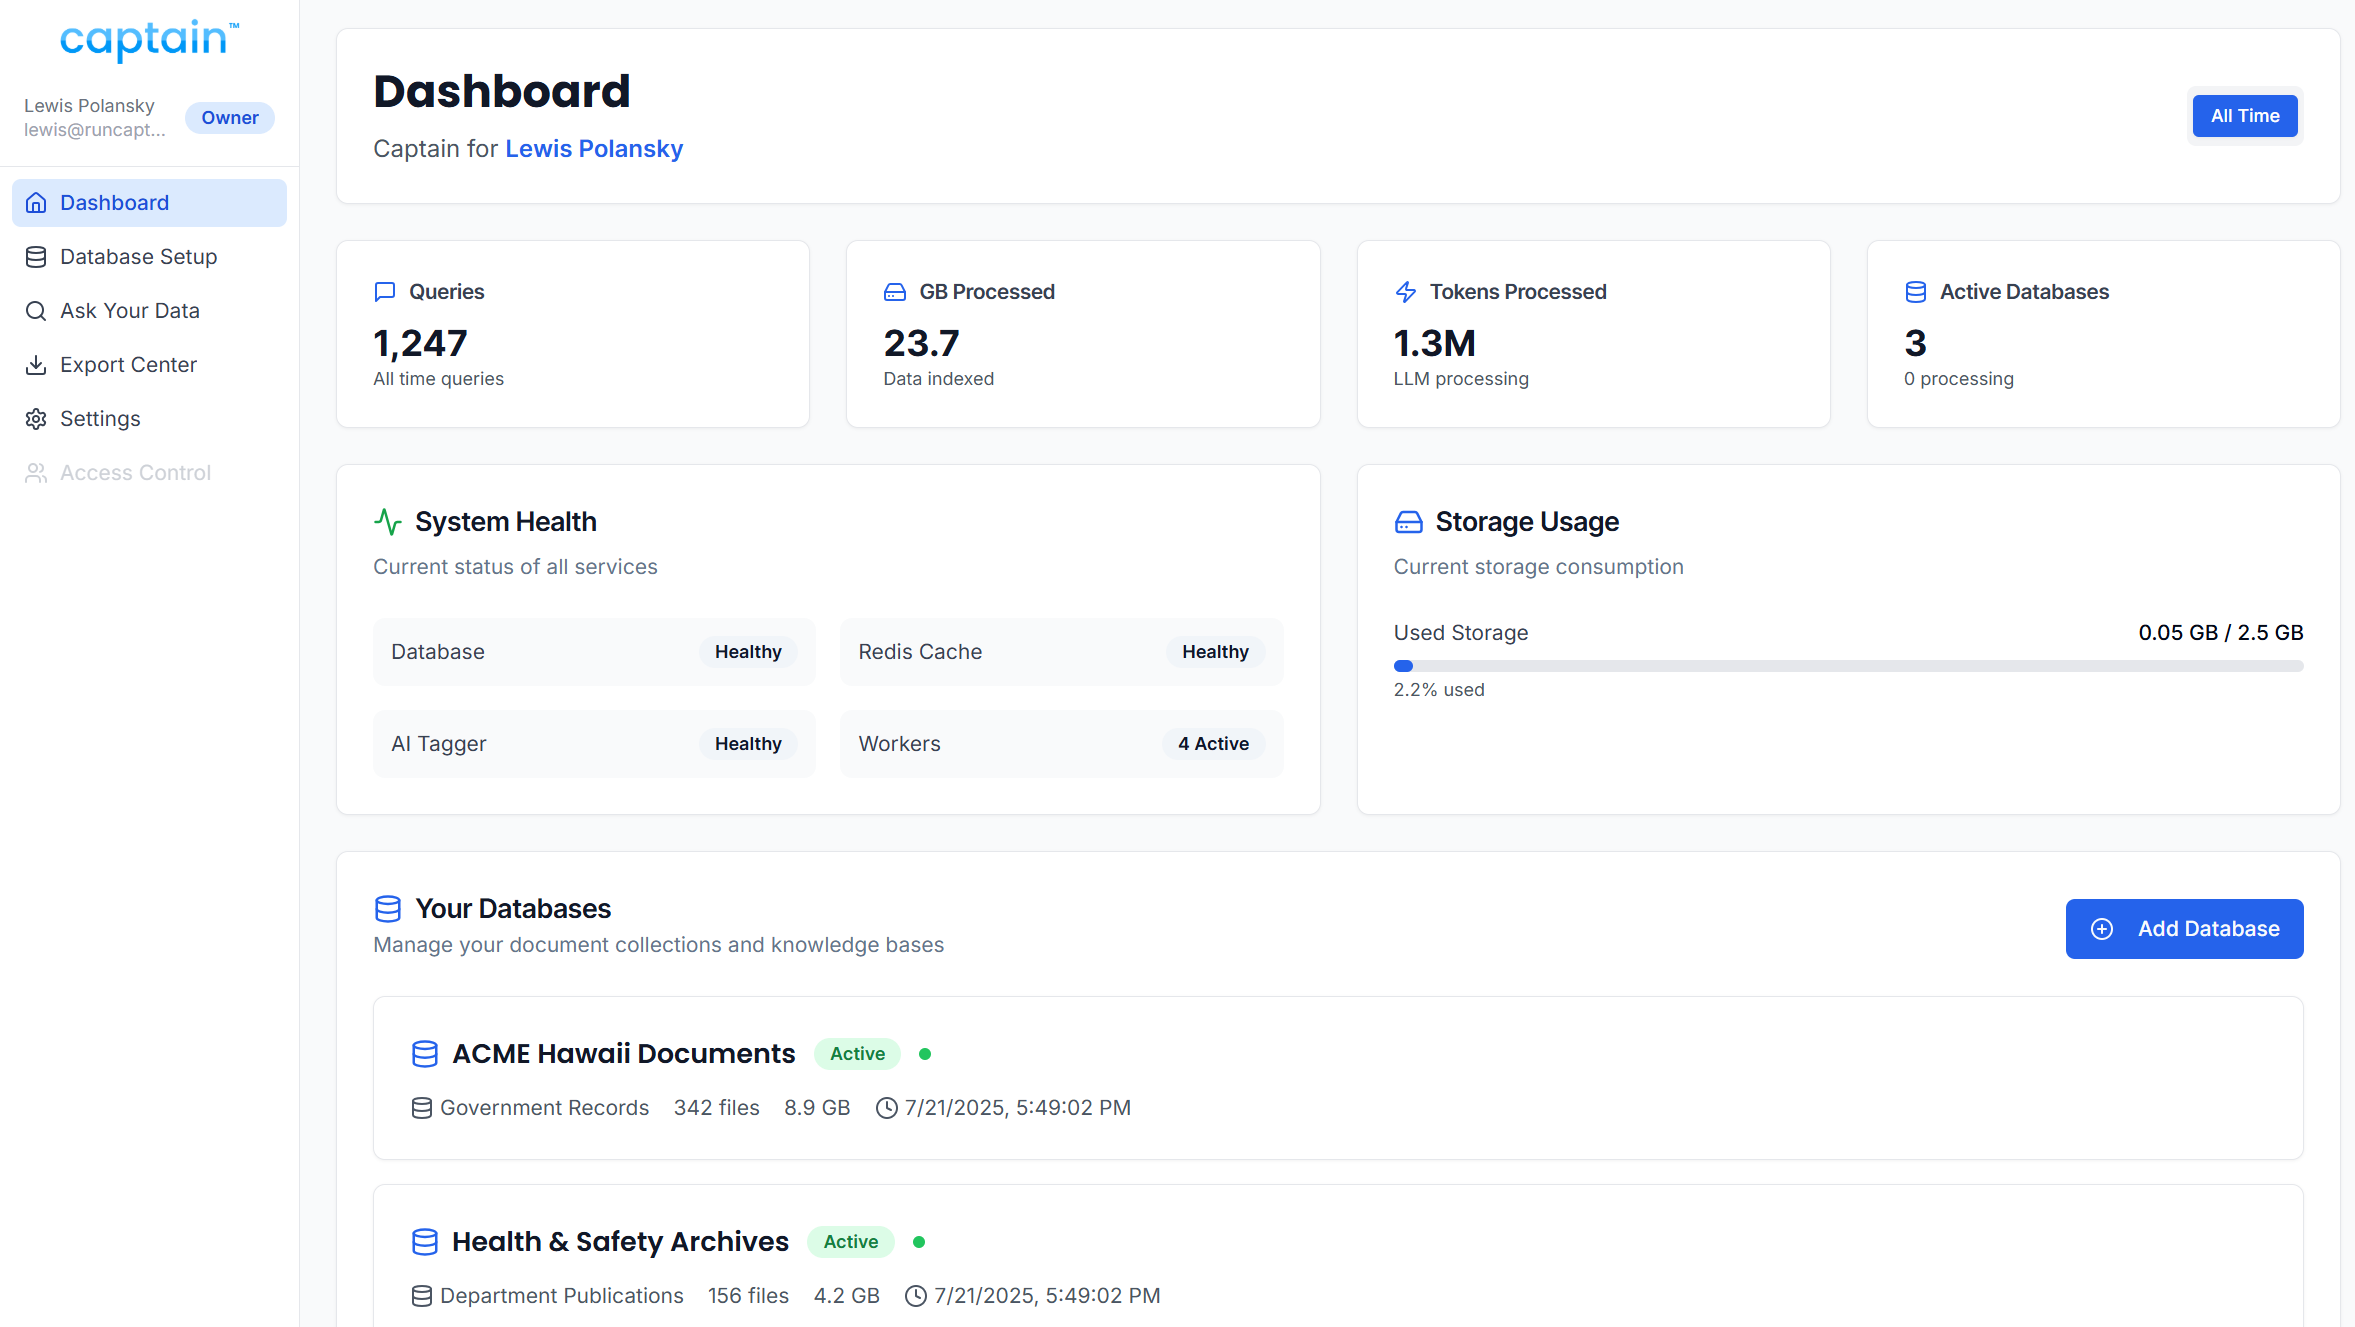
Task: Click the Ask Your Data magnifier icon
Action: pyautogui.click(x=36, y=311)
